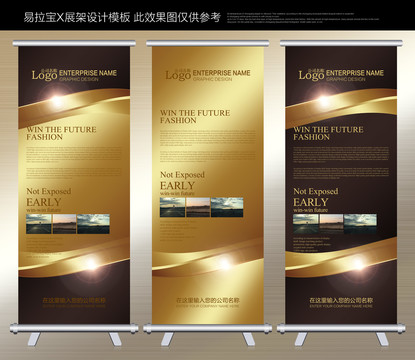Click Not Exposed text on the right banner

tap(316, 191)
